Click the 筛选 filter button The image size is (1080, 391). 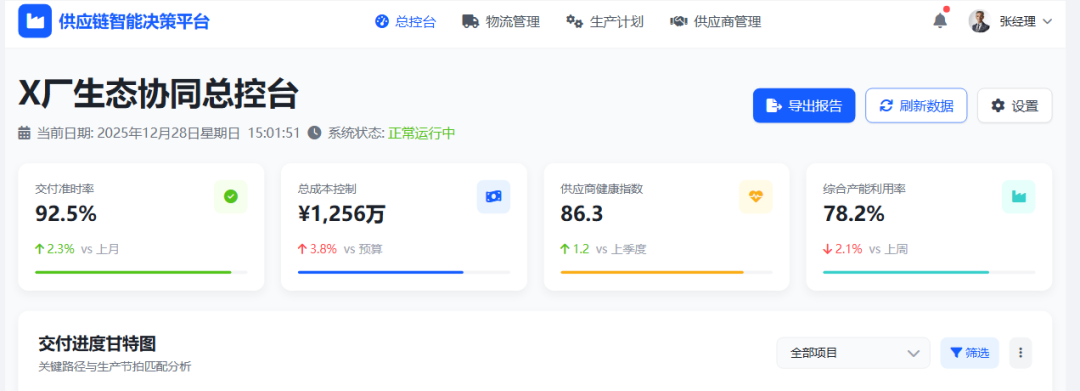coord(970,353)
